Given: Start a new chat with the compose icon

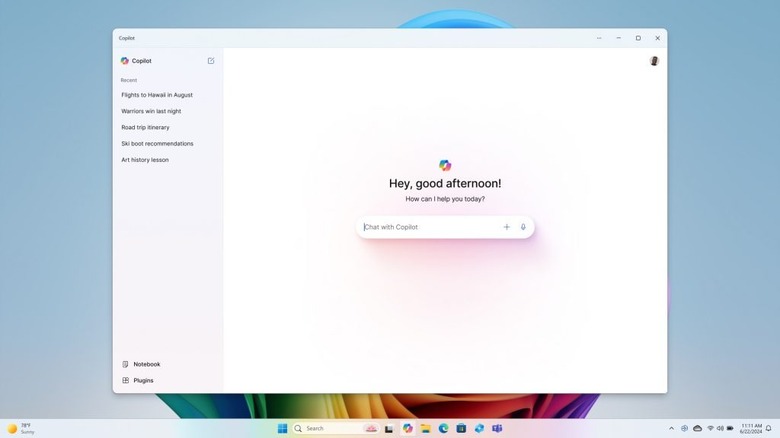Looking at the screenshot, I should click(x=211, y=61).
